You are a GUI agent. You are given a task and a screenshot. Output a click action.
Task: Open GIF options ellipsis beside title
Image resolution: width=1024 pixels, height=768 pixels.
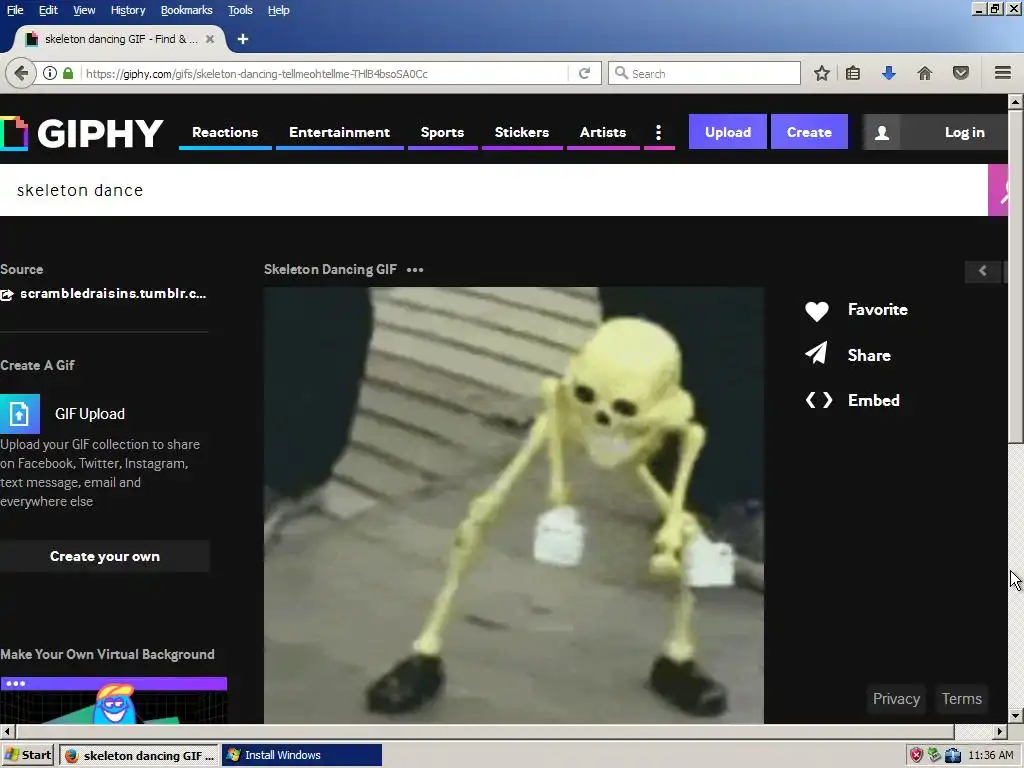point(415,270)
